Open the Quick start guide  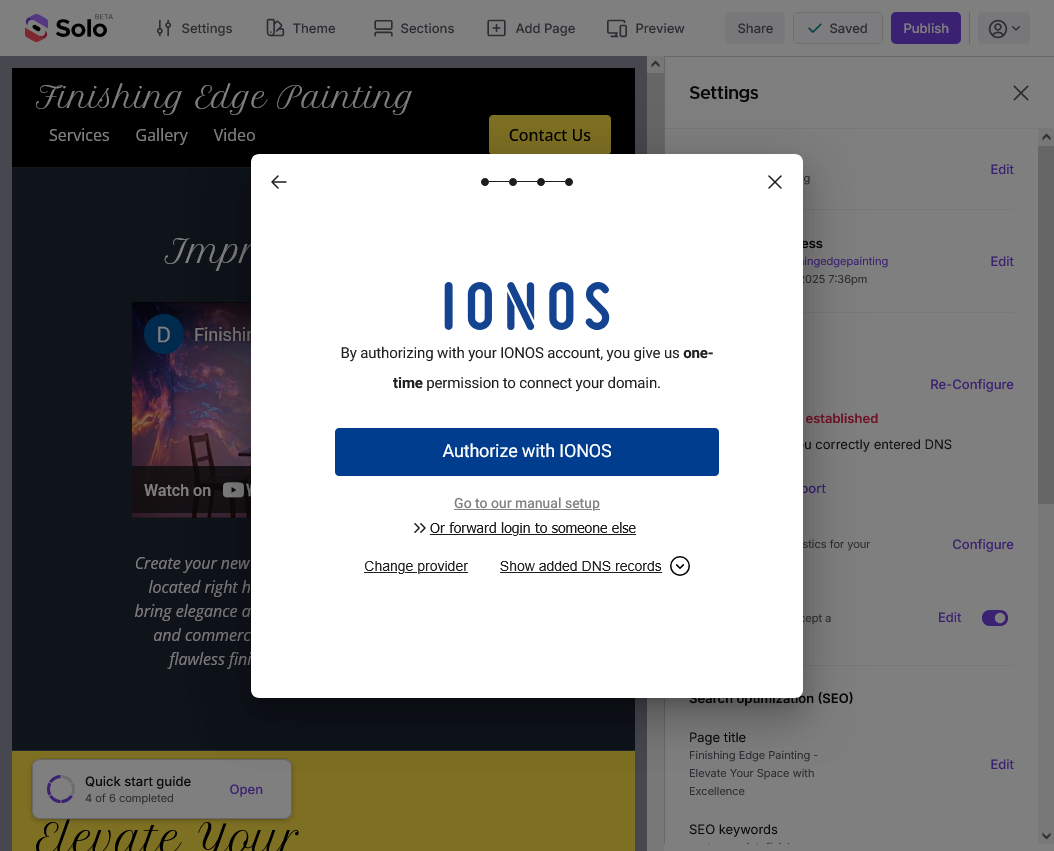[x=246, y=789]
